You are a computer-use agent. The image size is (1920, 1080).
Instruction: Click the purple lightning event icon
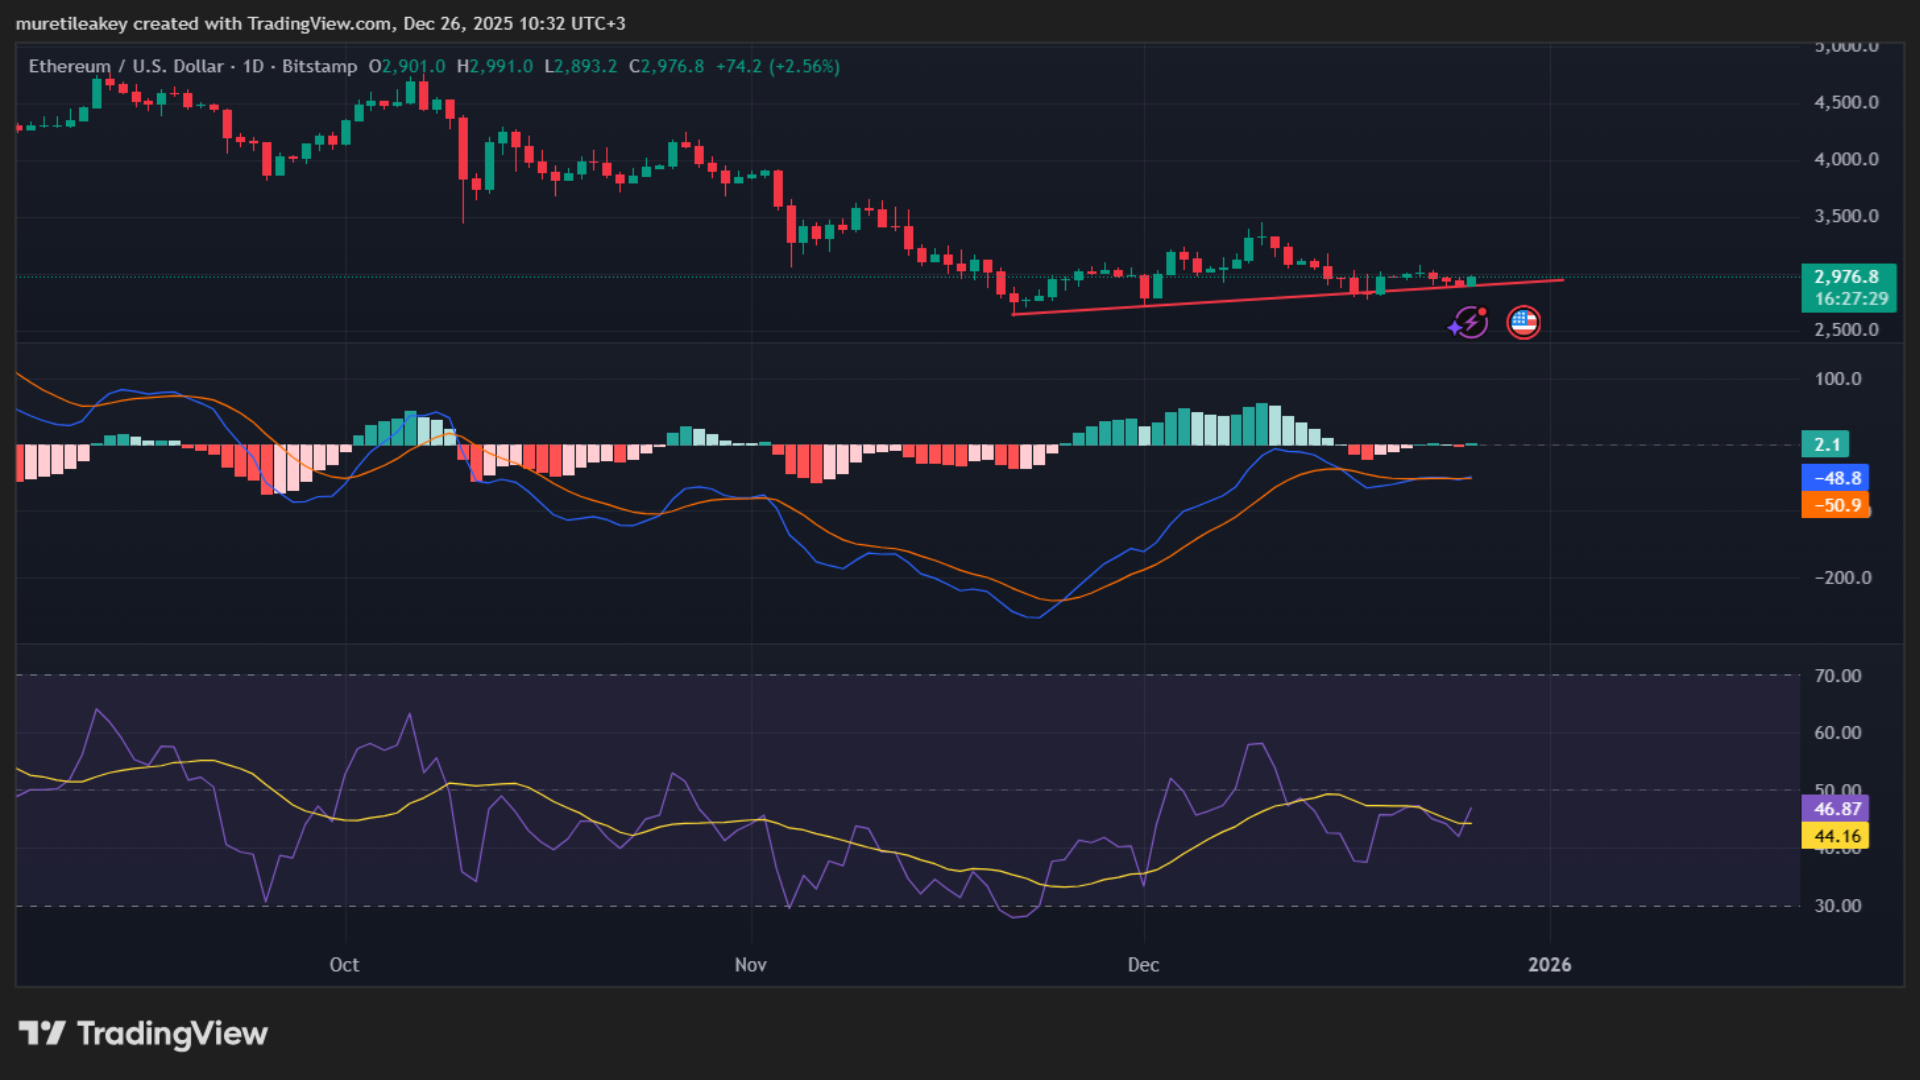1469,322
